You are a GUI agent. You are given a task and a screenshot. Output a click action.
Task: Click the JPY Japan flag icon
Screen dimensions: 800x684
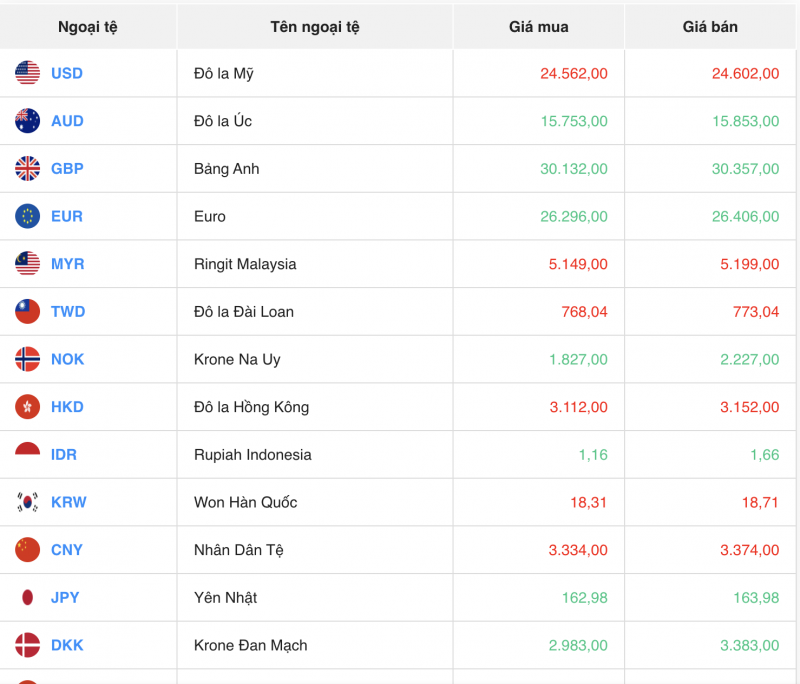(x=25, y=597)
